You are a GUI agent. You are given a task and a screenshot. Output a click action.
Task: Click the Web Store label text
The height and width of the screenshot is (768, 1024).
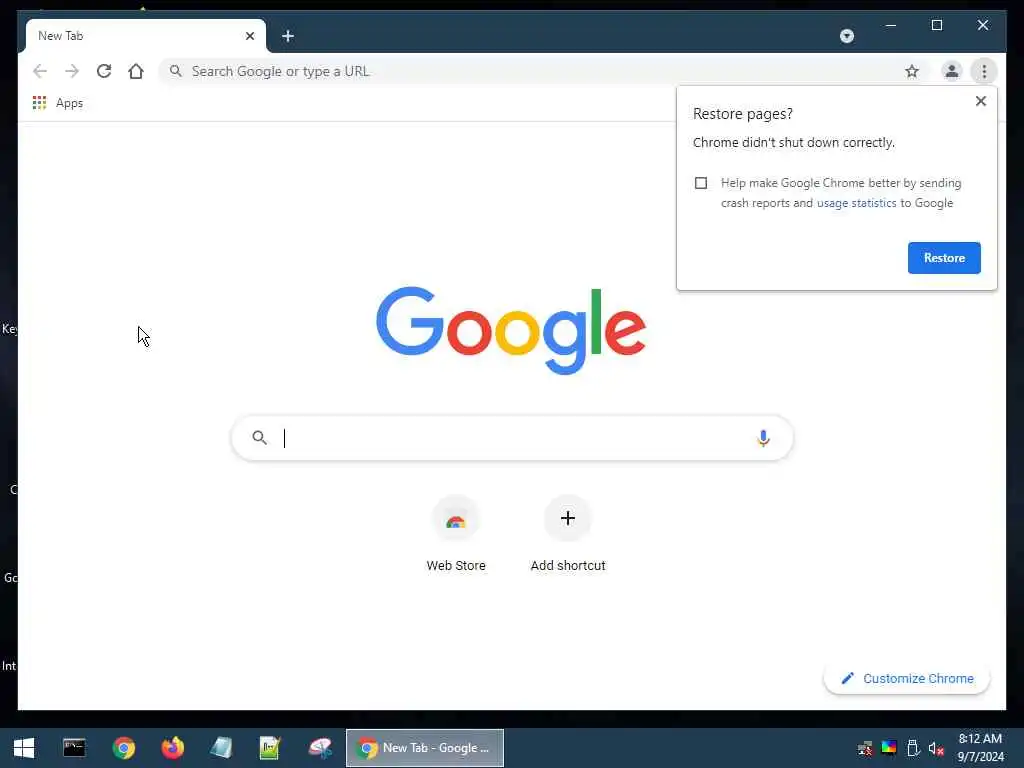(456, 566)
